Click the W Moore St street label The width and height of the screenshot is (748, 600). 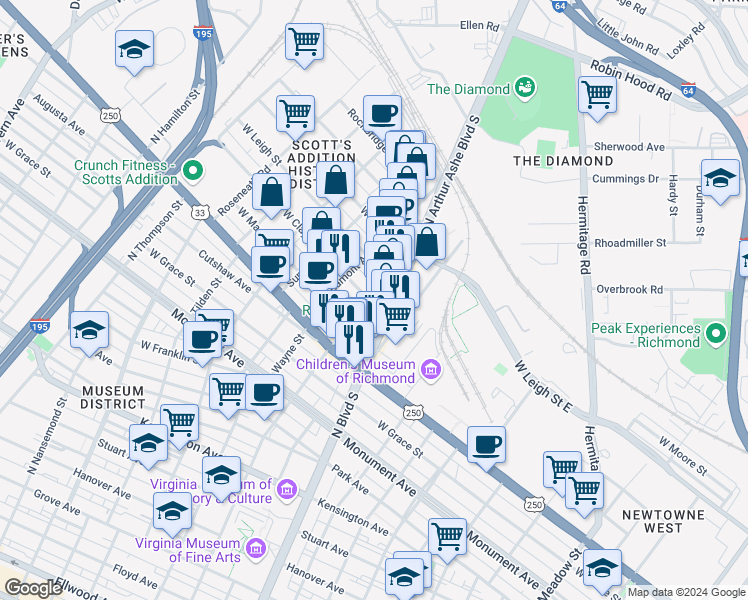pyautogui.click(x=683, y=455)
